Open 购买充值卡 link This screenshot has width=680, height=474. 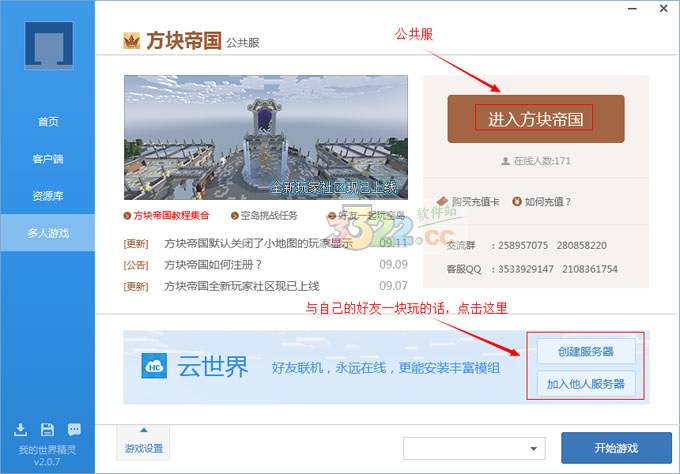tap(475, 202)
